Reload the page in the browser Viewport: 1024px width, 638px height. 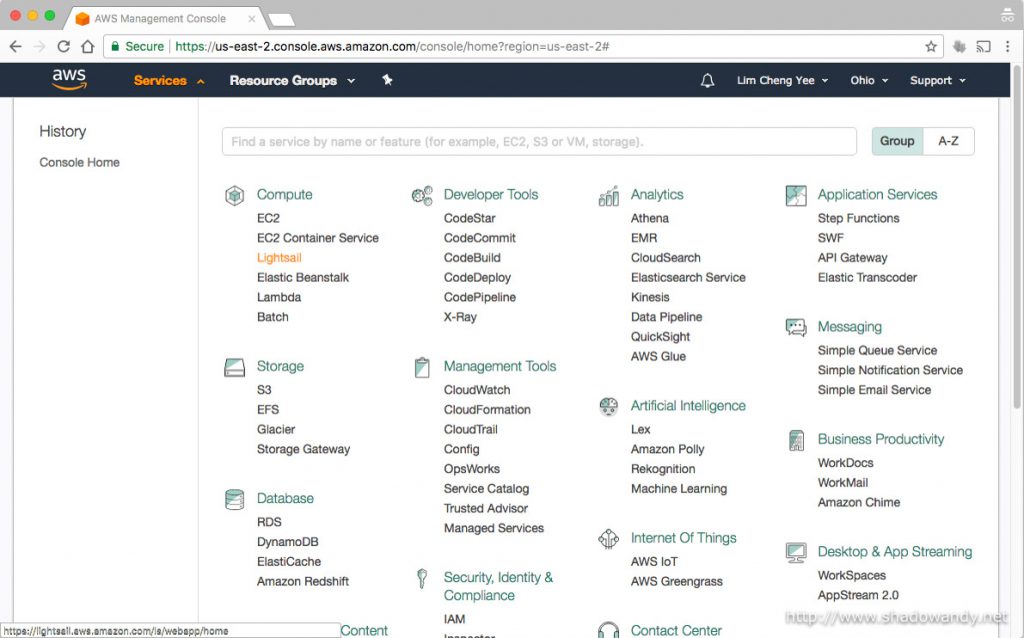click(x=63, y=46)
